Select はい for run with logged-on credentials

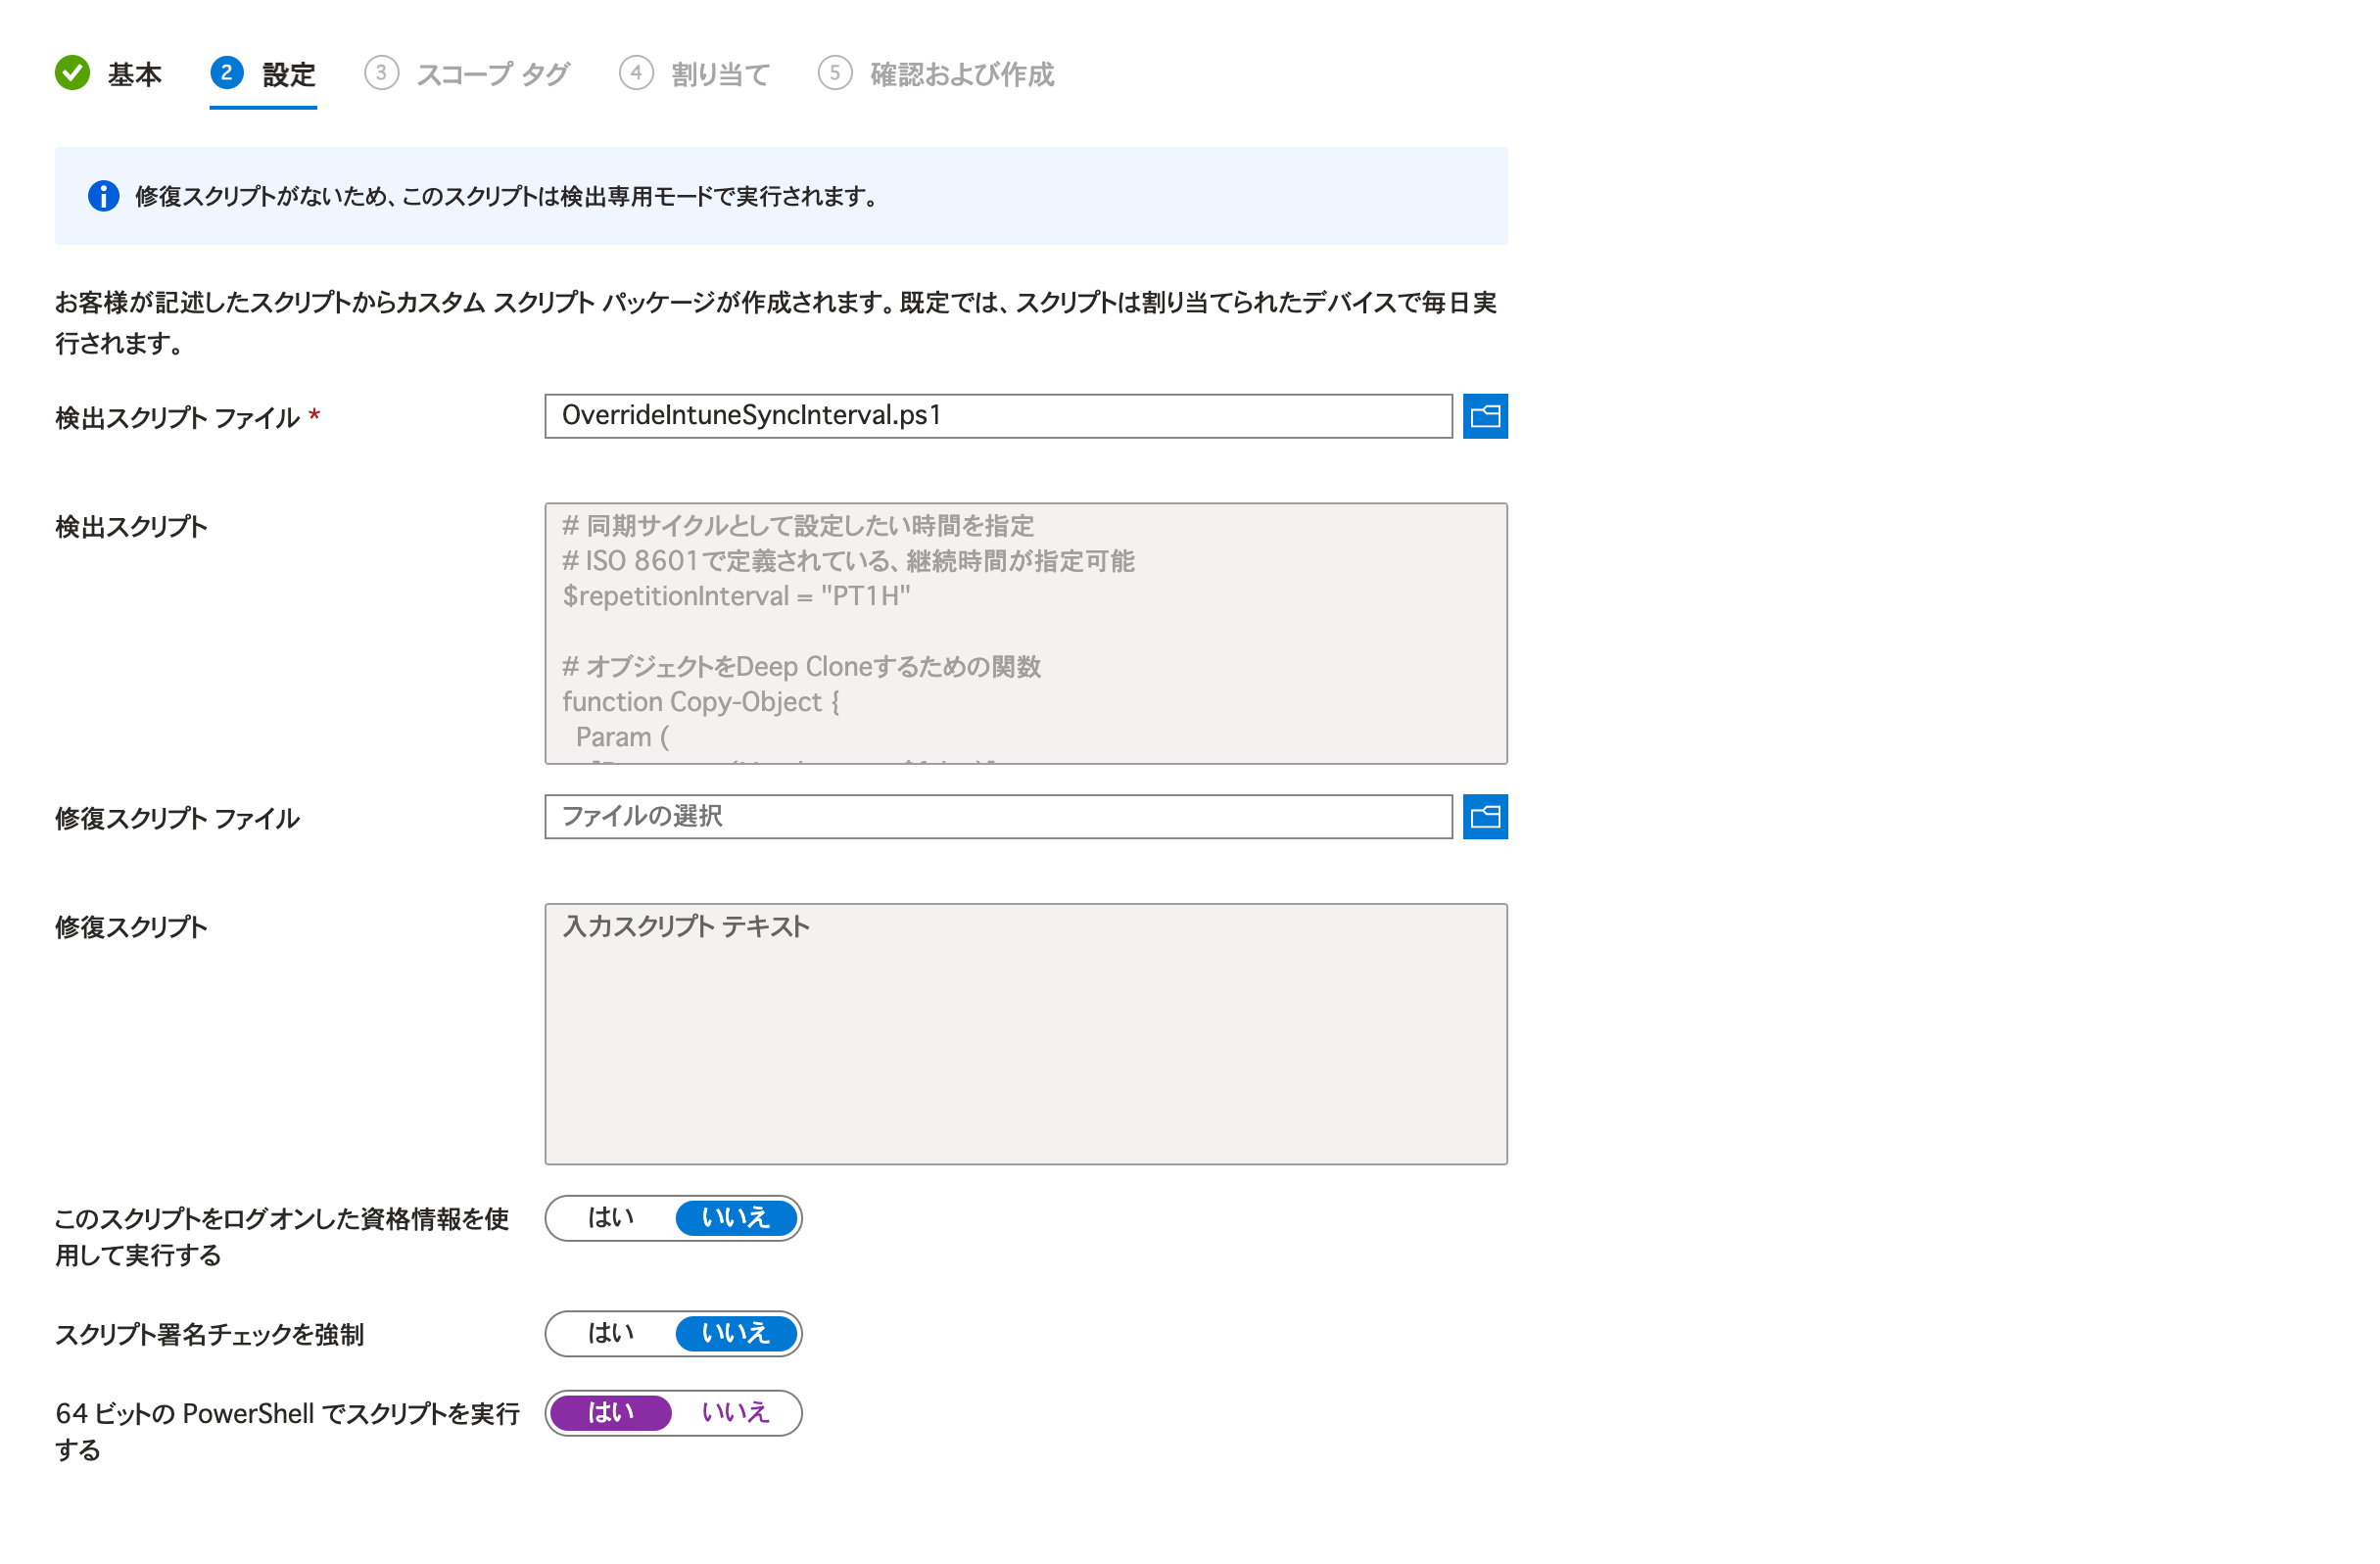pos(611,1218)
